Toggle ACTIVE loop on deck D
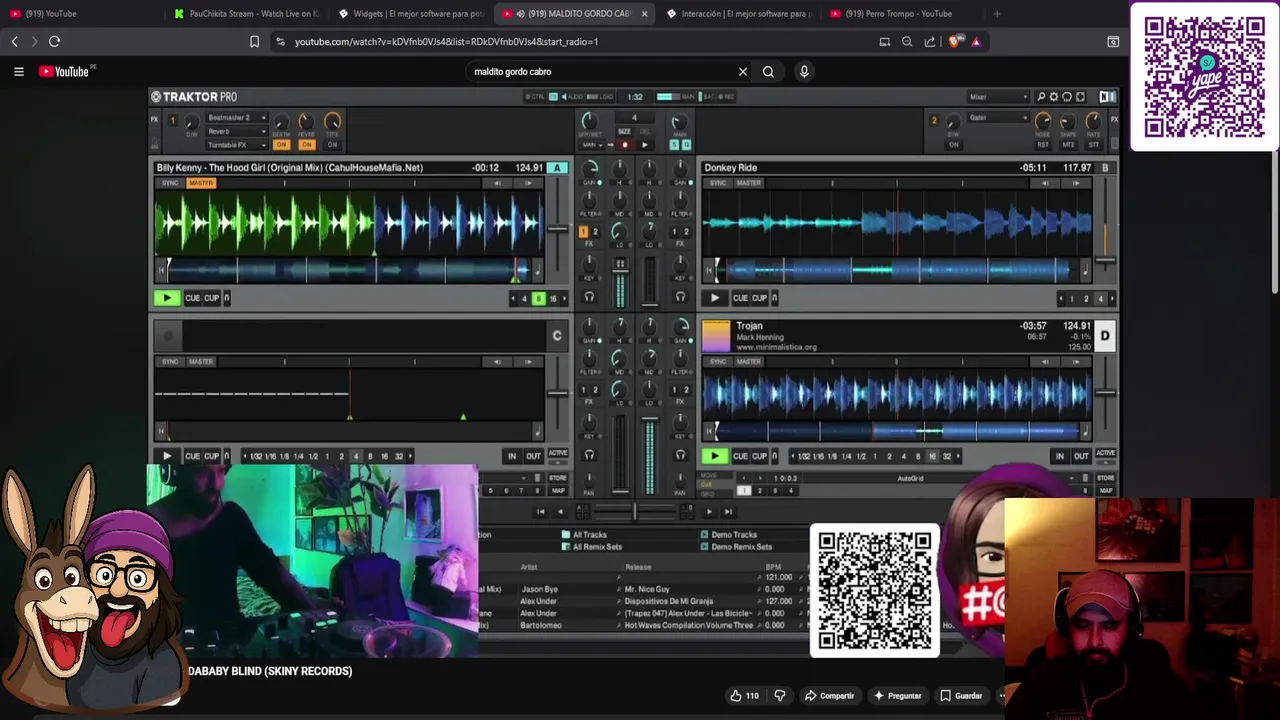 (1105, 453)
